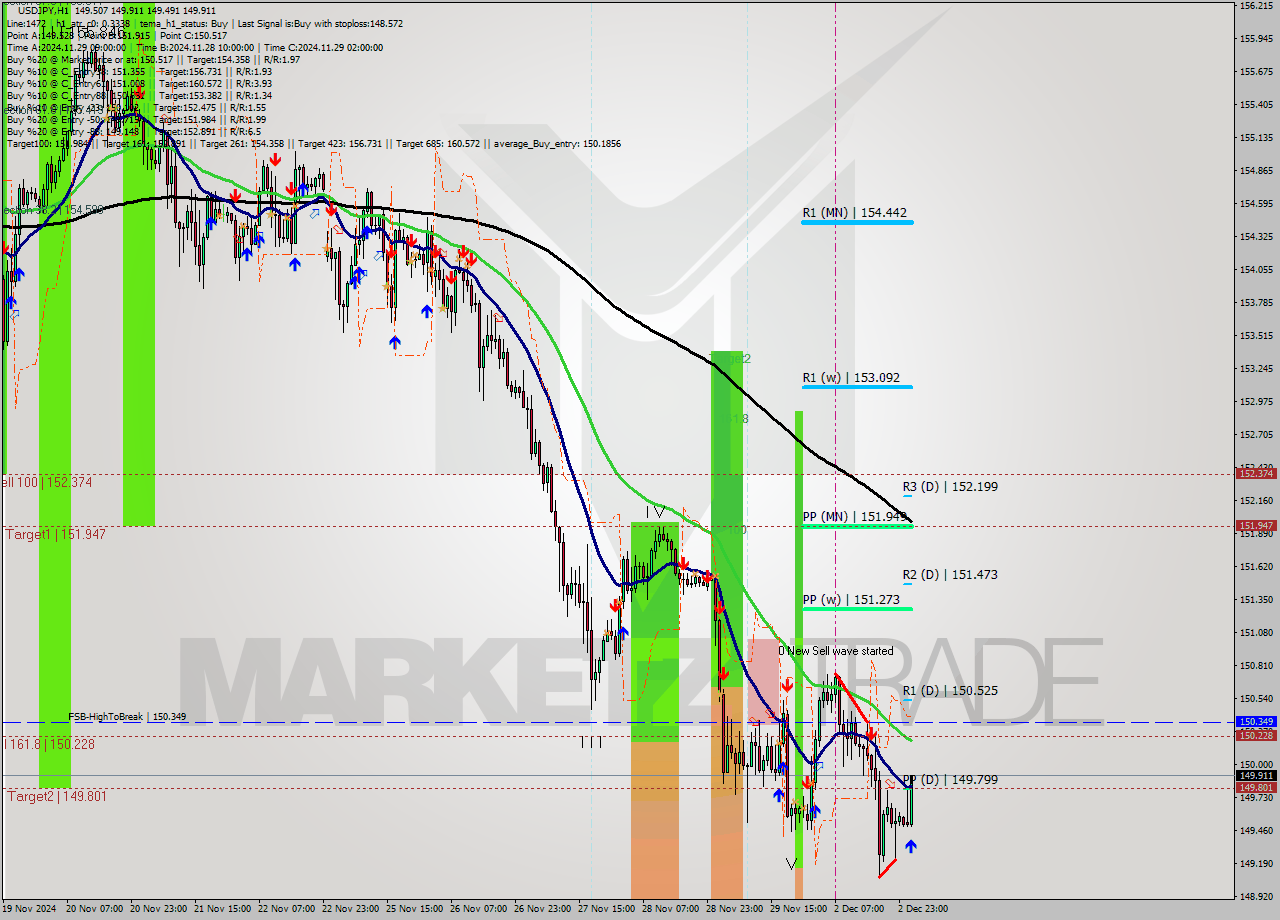Click the 'Target 685: 160.572' text
The width and height of the screenshot is (1280, 920).
[437, 144]
